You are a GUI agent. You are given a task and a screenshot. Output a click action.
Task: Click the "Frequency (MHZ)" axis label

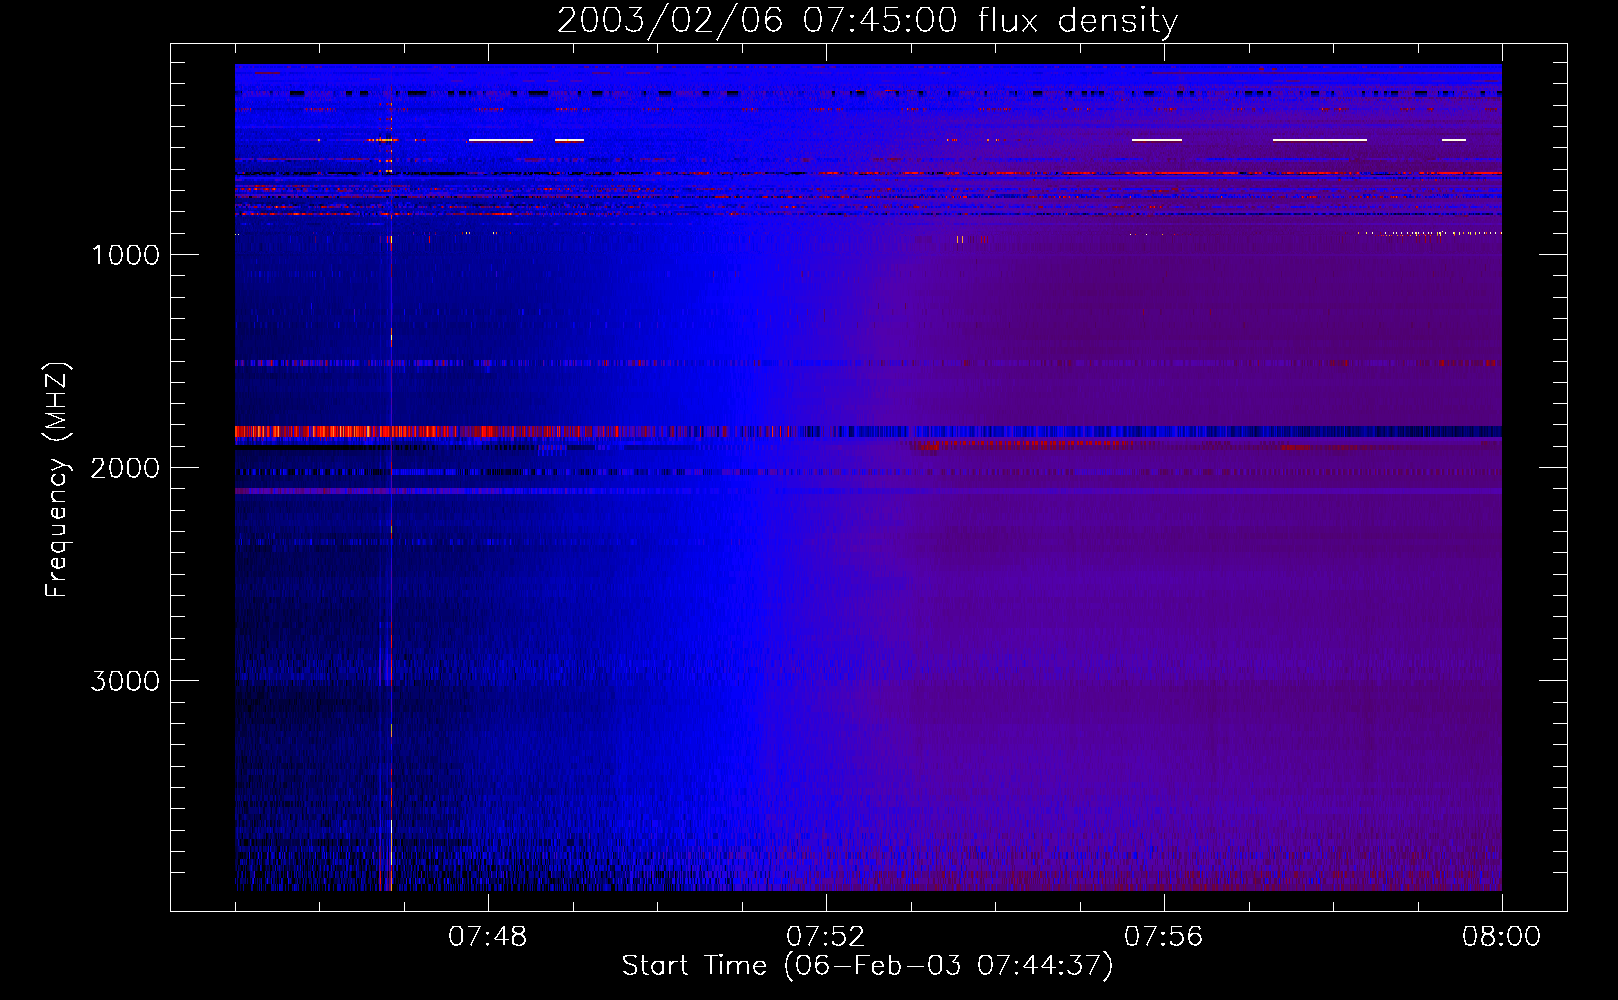(x=57, y=480)
